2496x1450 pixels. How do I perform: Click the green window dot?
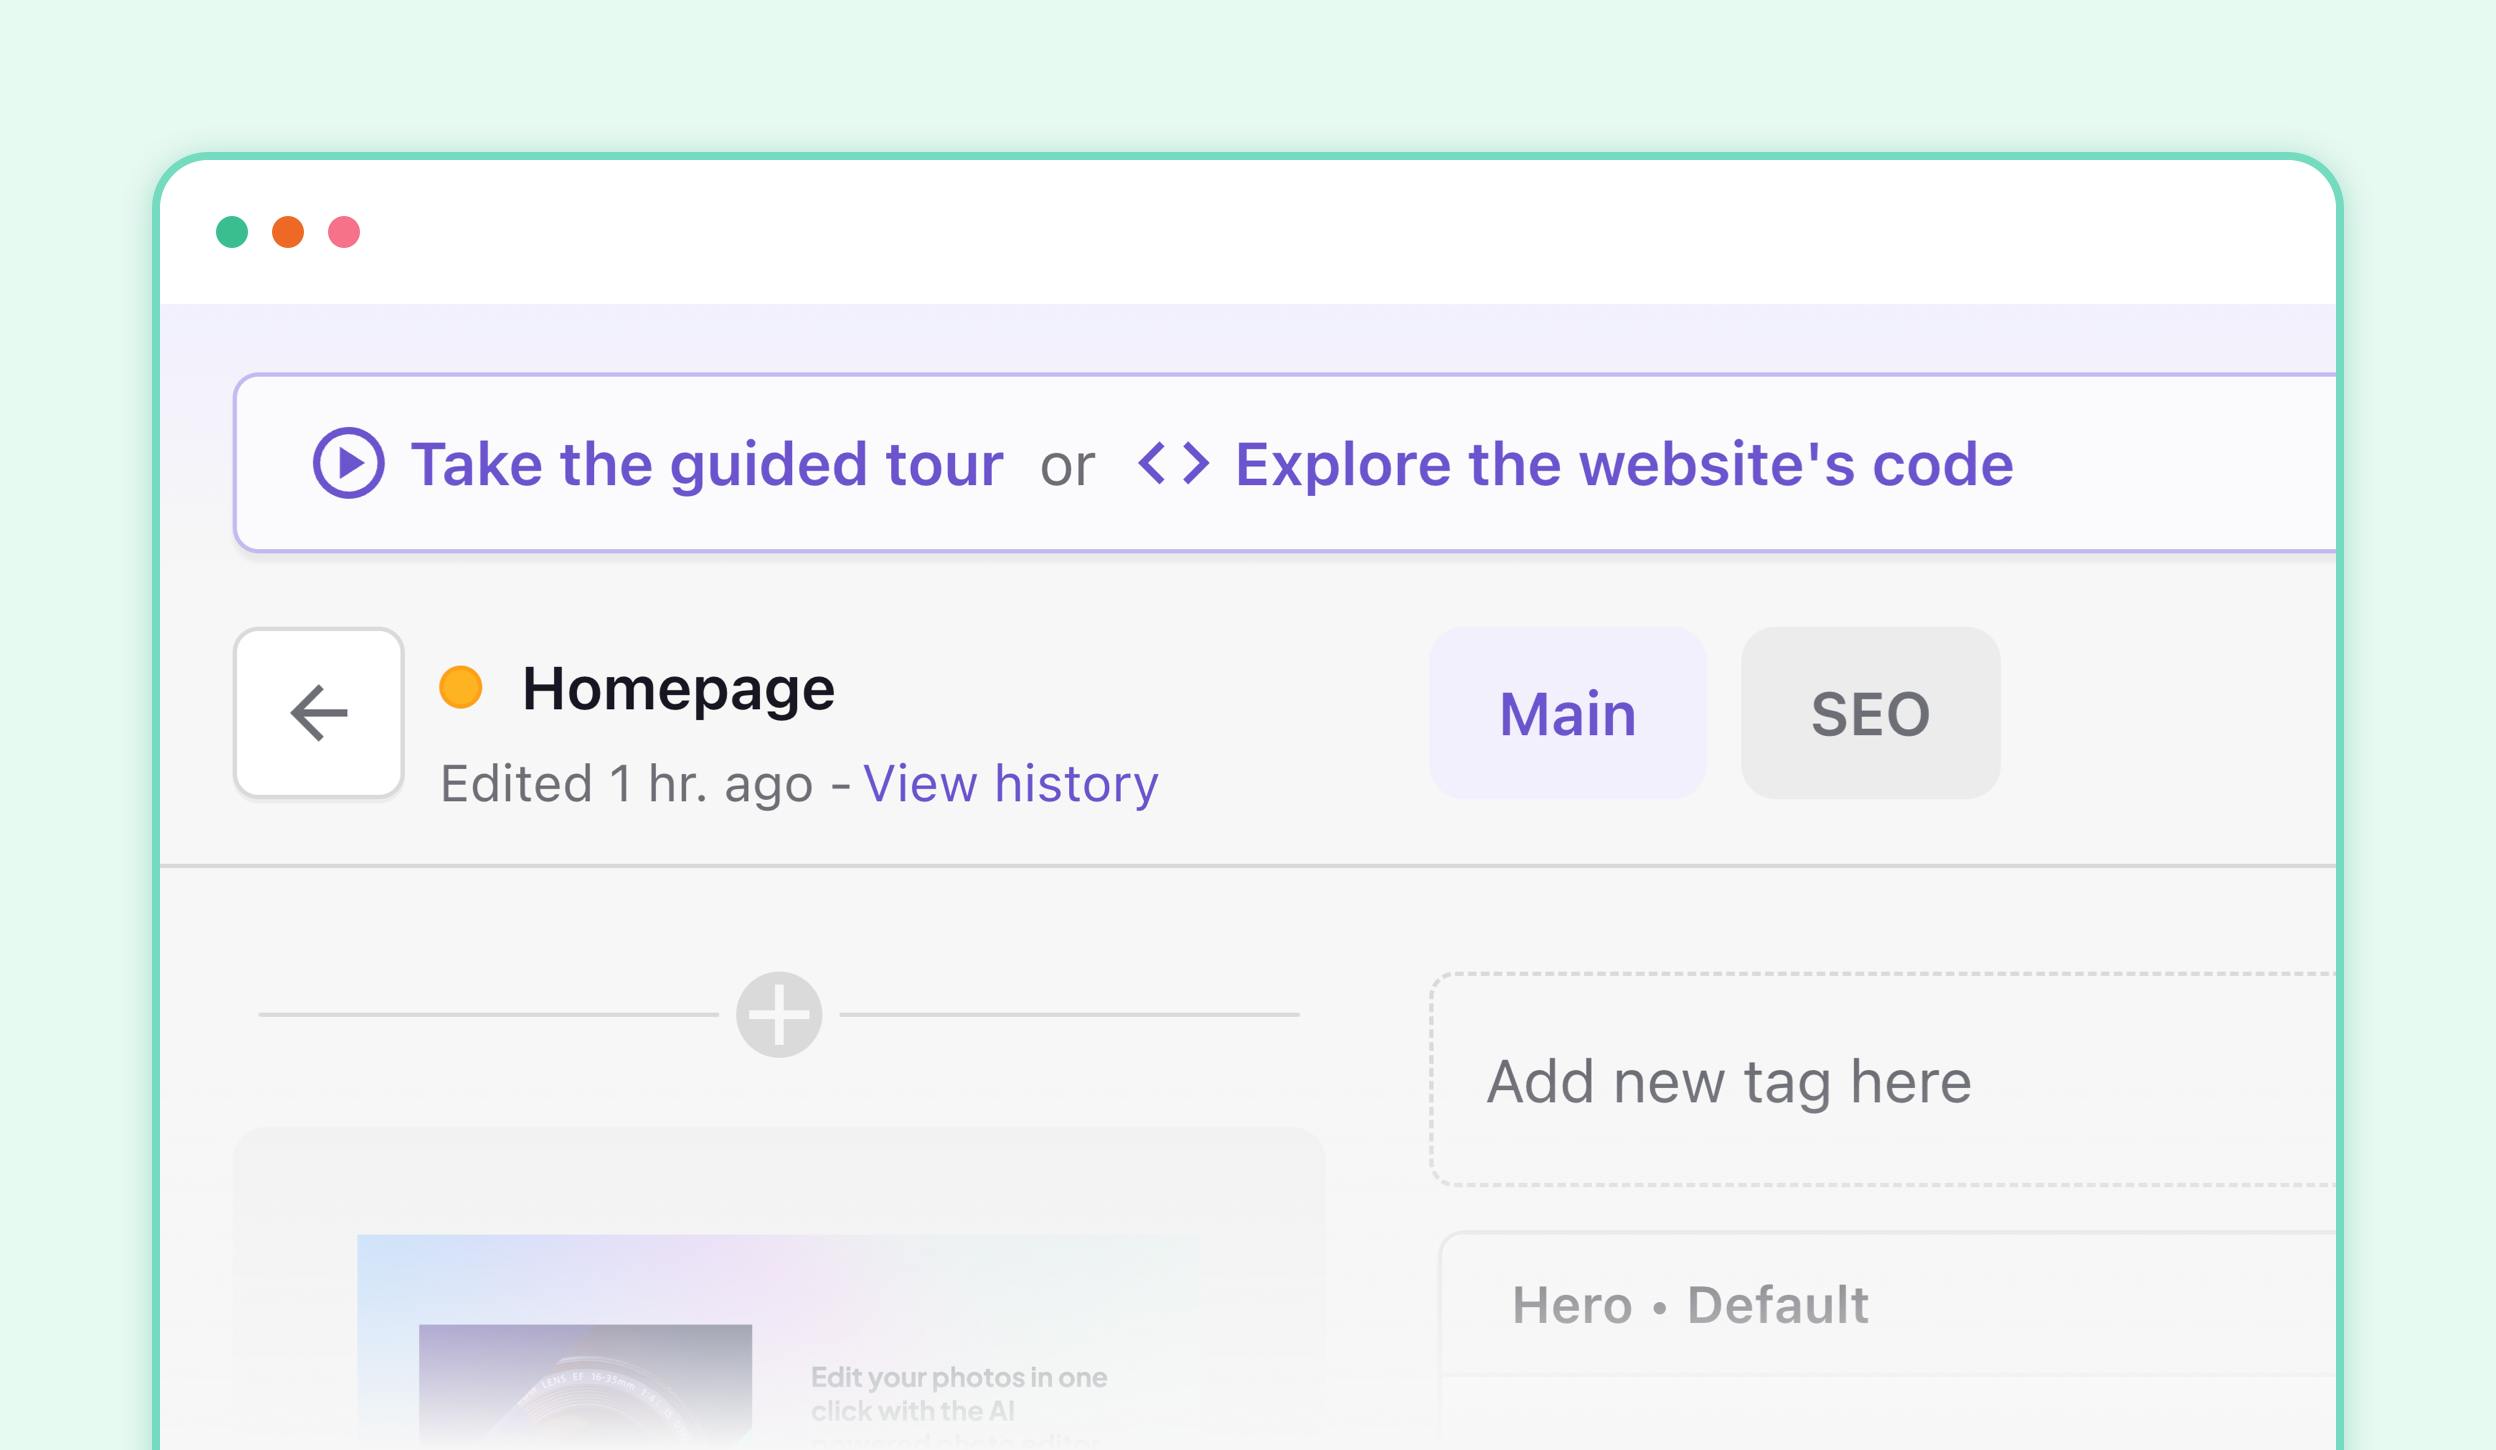point(232,232)
